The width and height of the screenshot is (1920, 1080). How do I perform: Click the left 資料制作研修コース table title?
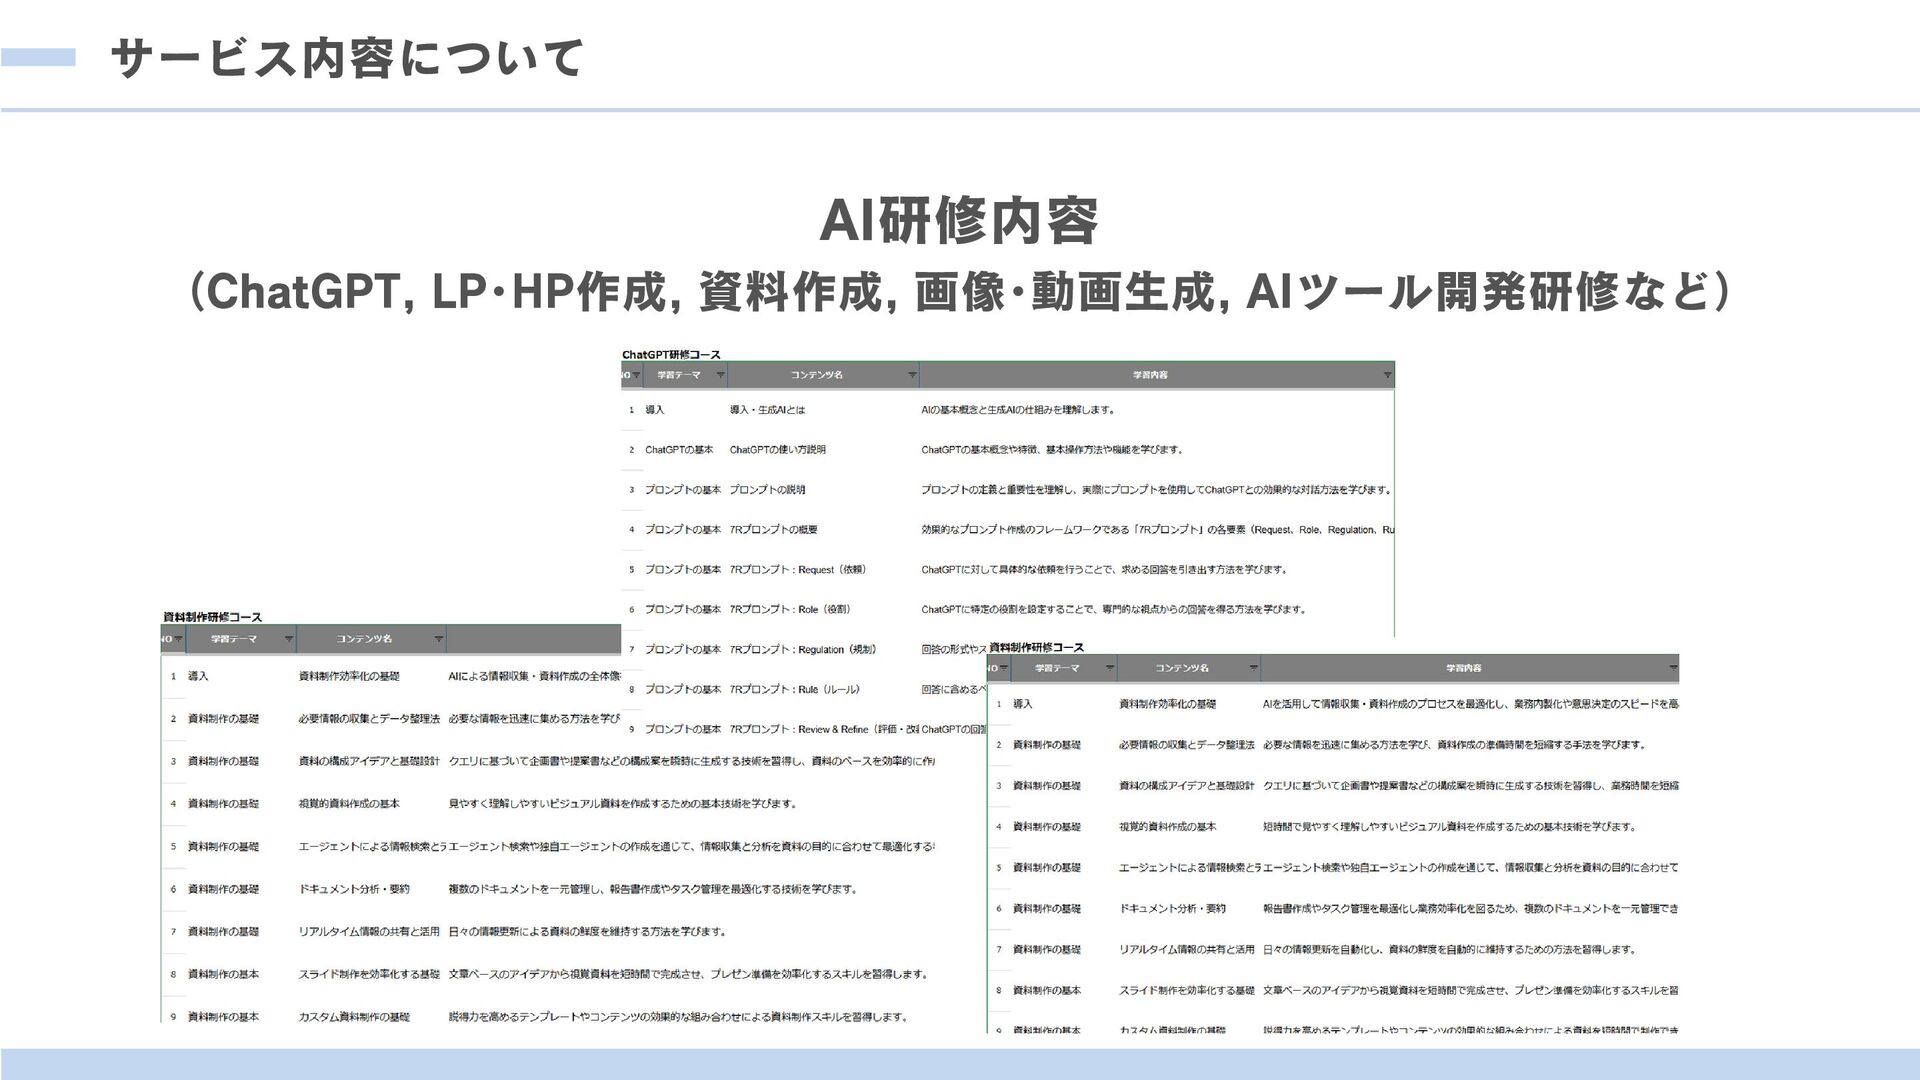pos(212,617)
